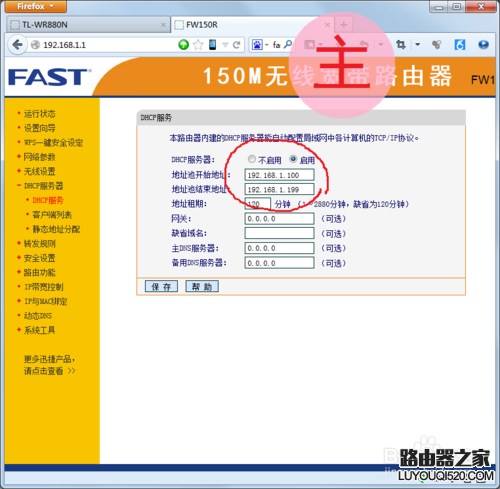
Task: Select the DHCP服务 submenu item
Action: 48,200
